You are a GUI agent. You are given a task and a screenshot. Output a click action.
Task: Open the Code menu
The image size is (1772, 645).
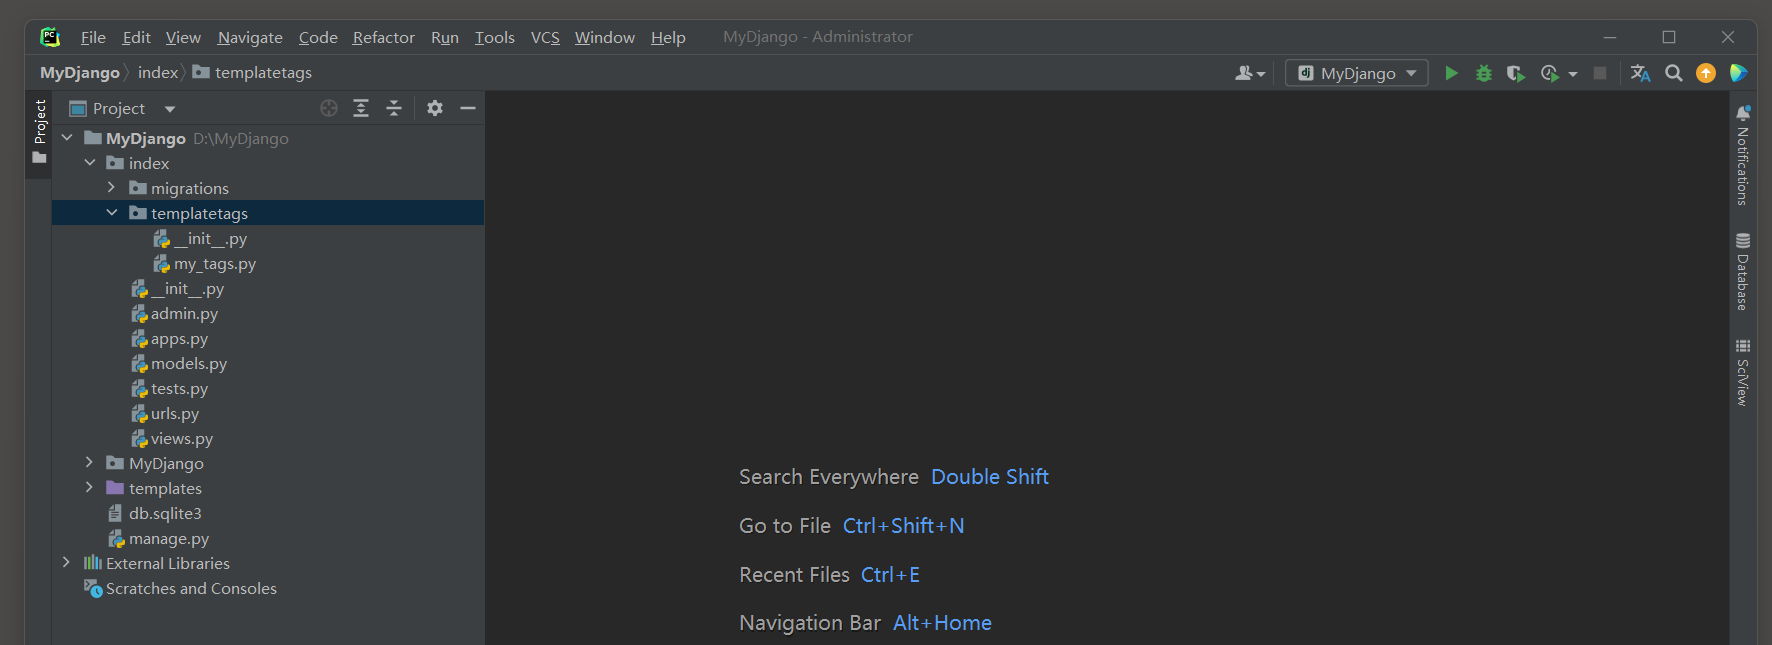(318, 37)
